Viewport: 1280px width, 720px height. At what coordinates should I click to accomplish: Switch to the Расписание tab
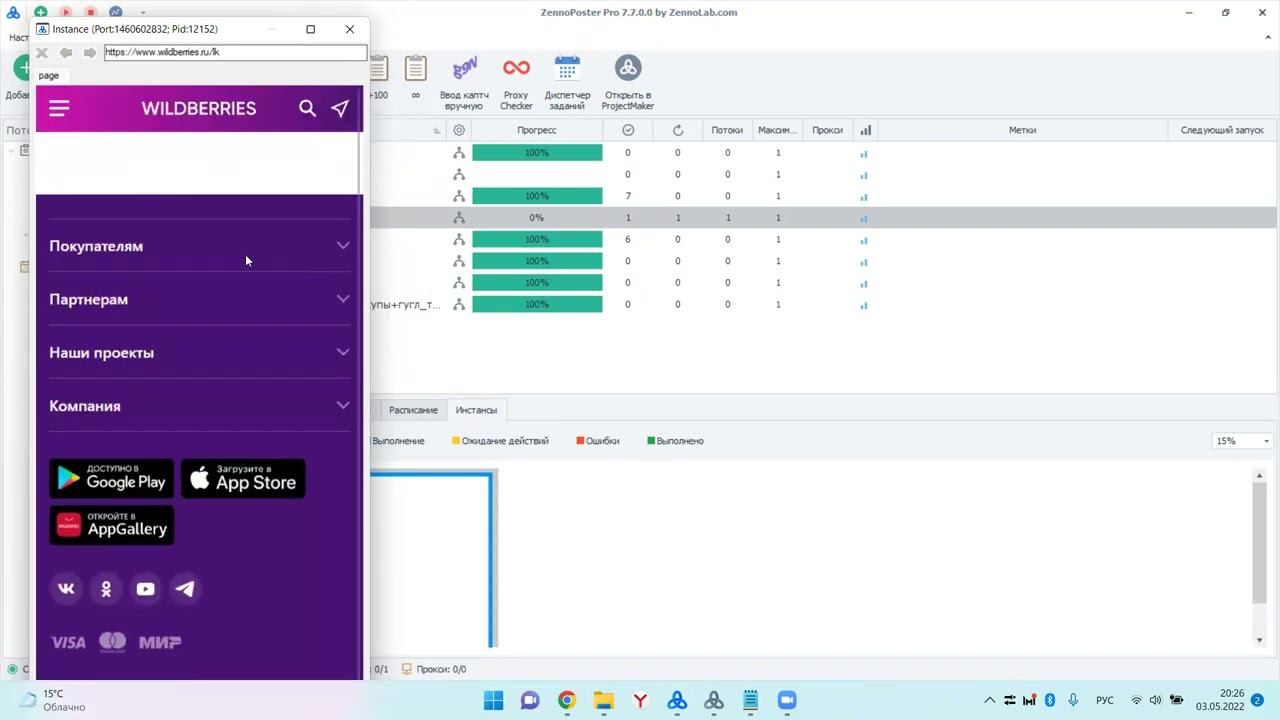pyautogui.click(x=413, y=410)
